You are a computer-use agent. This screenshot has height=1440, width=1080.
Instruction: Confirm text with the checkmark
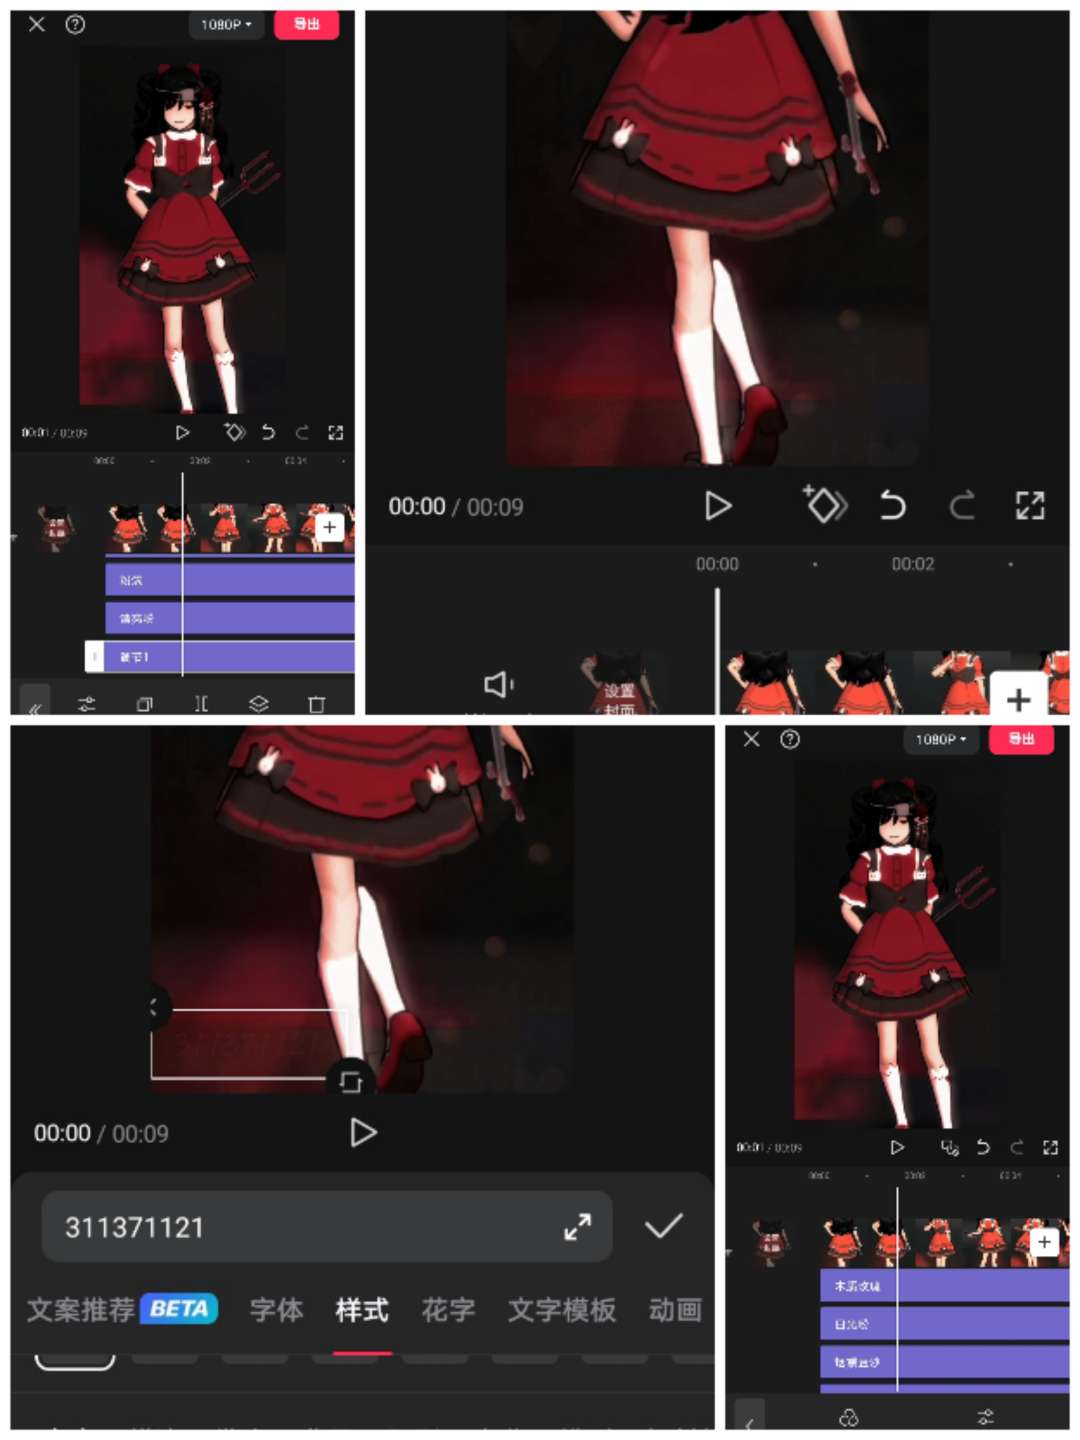click(x=663, y=1226)
